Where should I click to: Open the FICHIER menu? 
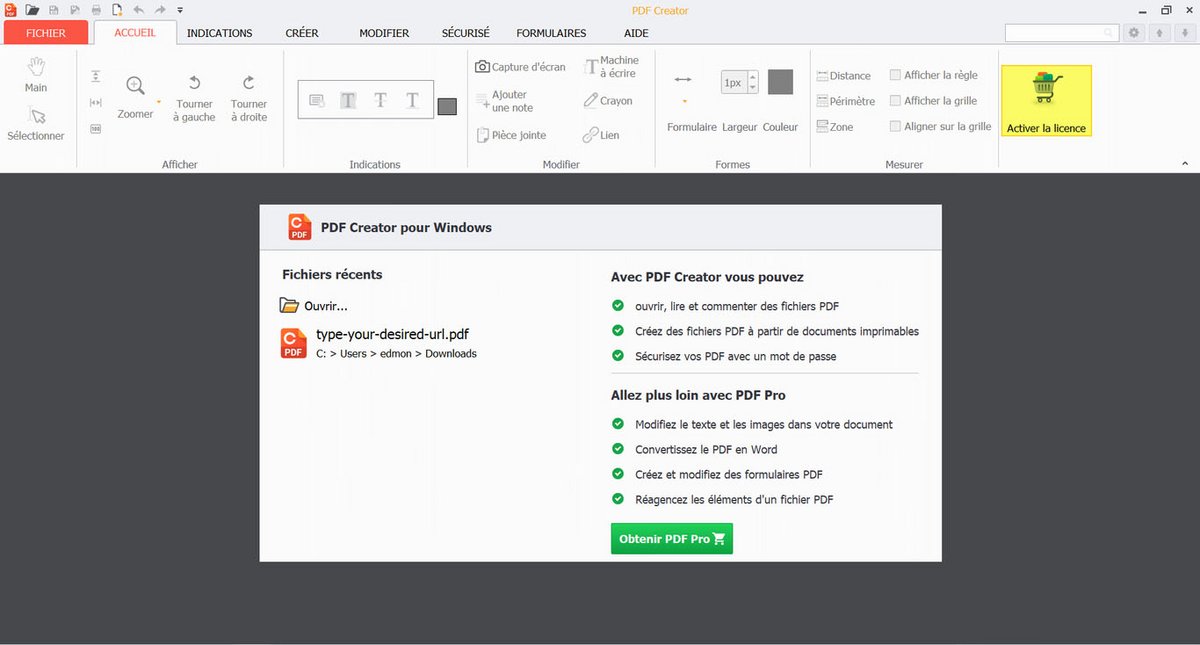coord(46,33)
